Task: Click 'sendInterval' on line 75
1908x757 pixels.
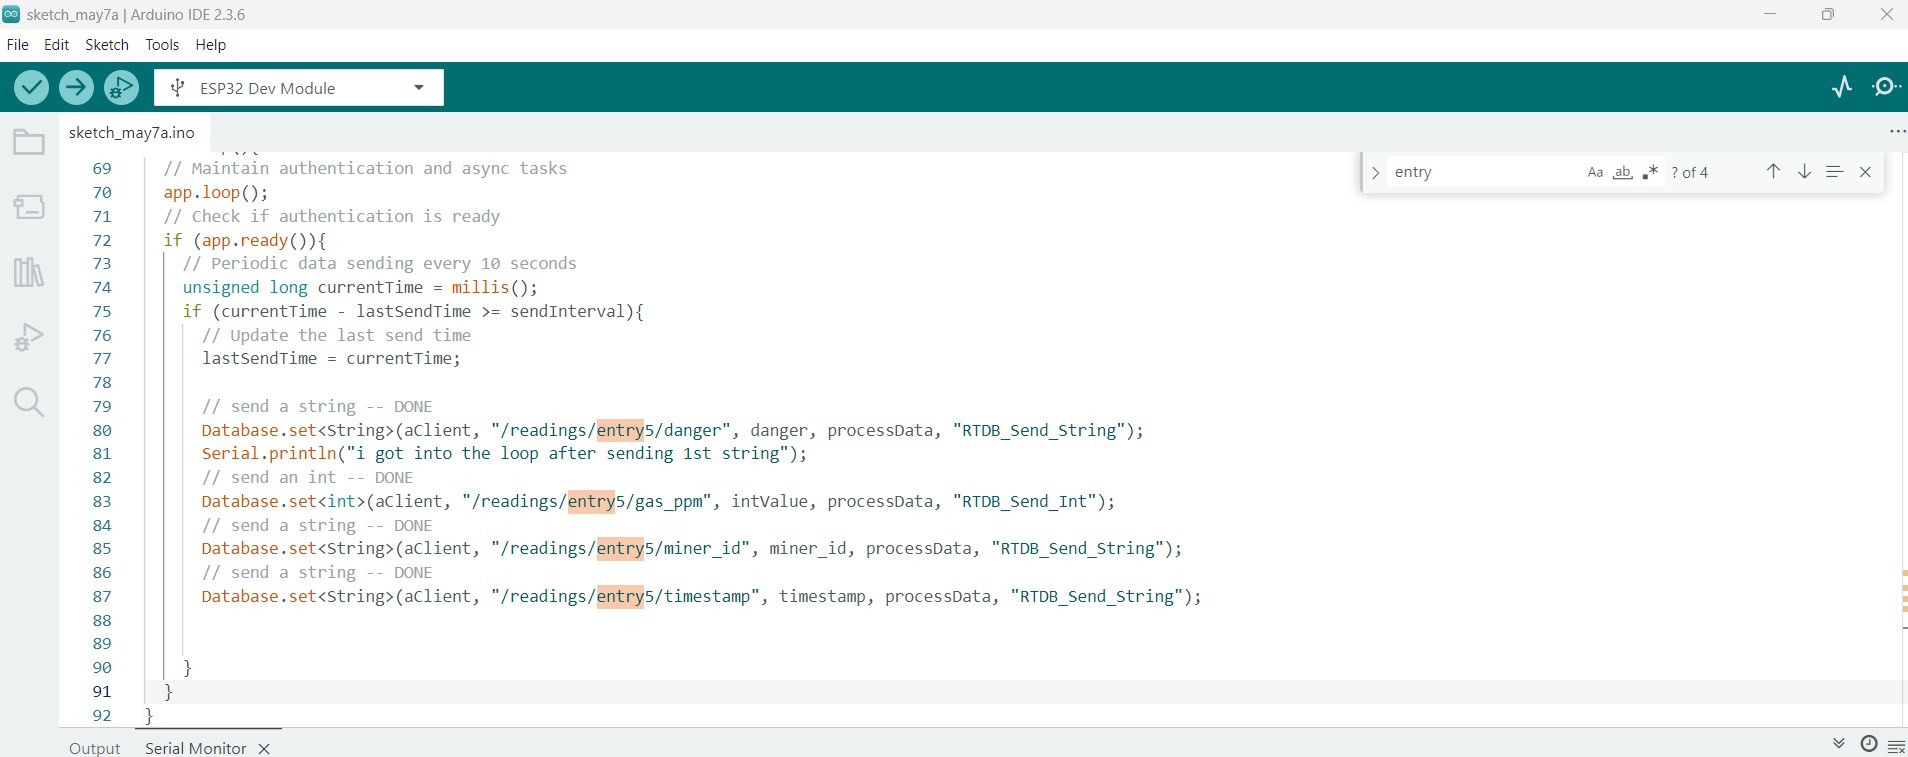Action: point(568,311)
